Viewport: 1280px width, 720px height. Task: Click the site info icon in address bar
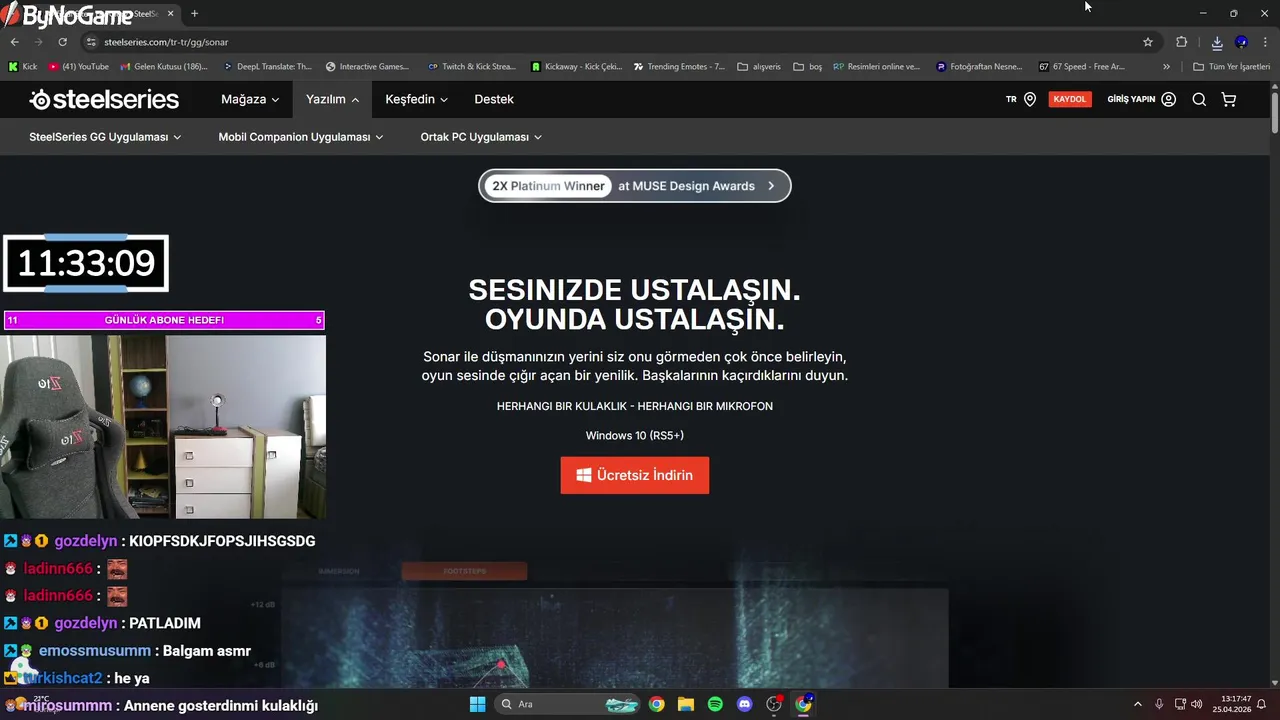91,42
